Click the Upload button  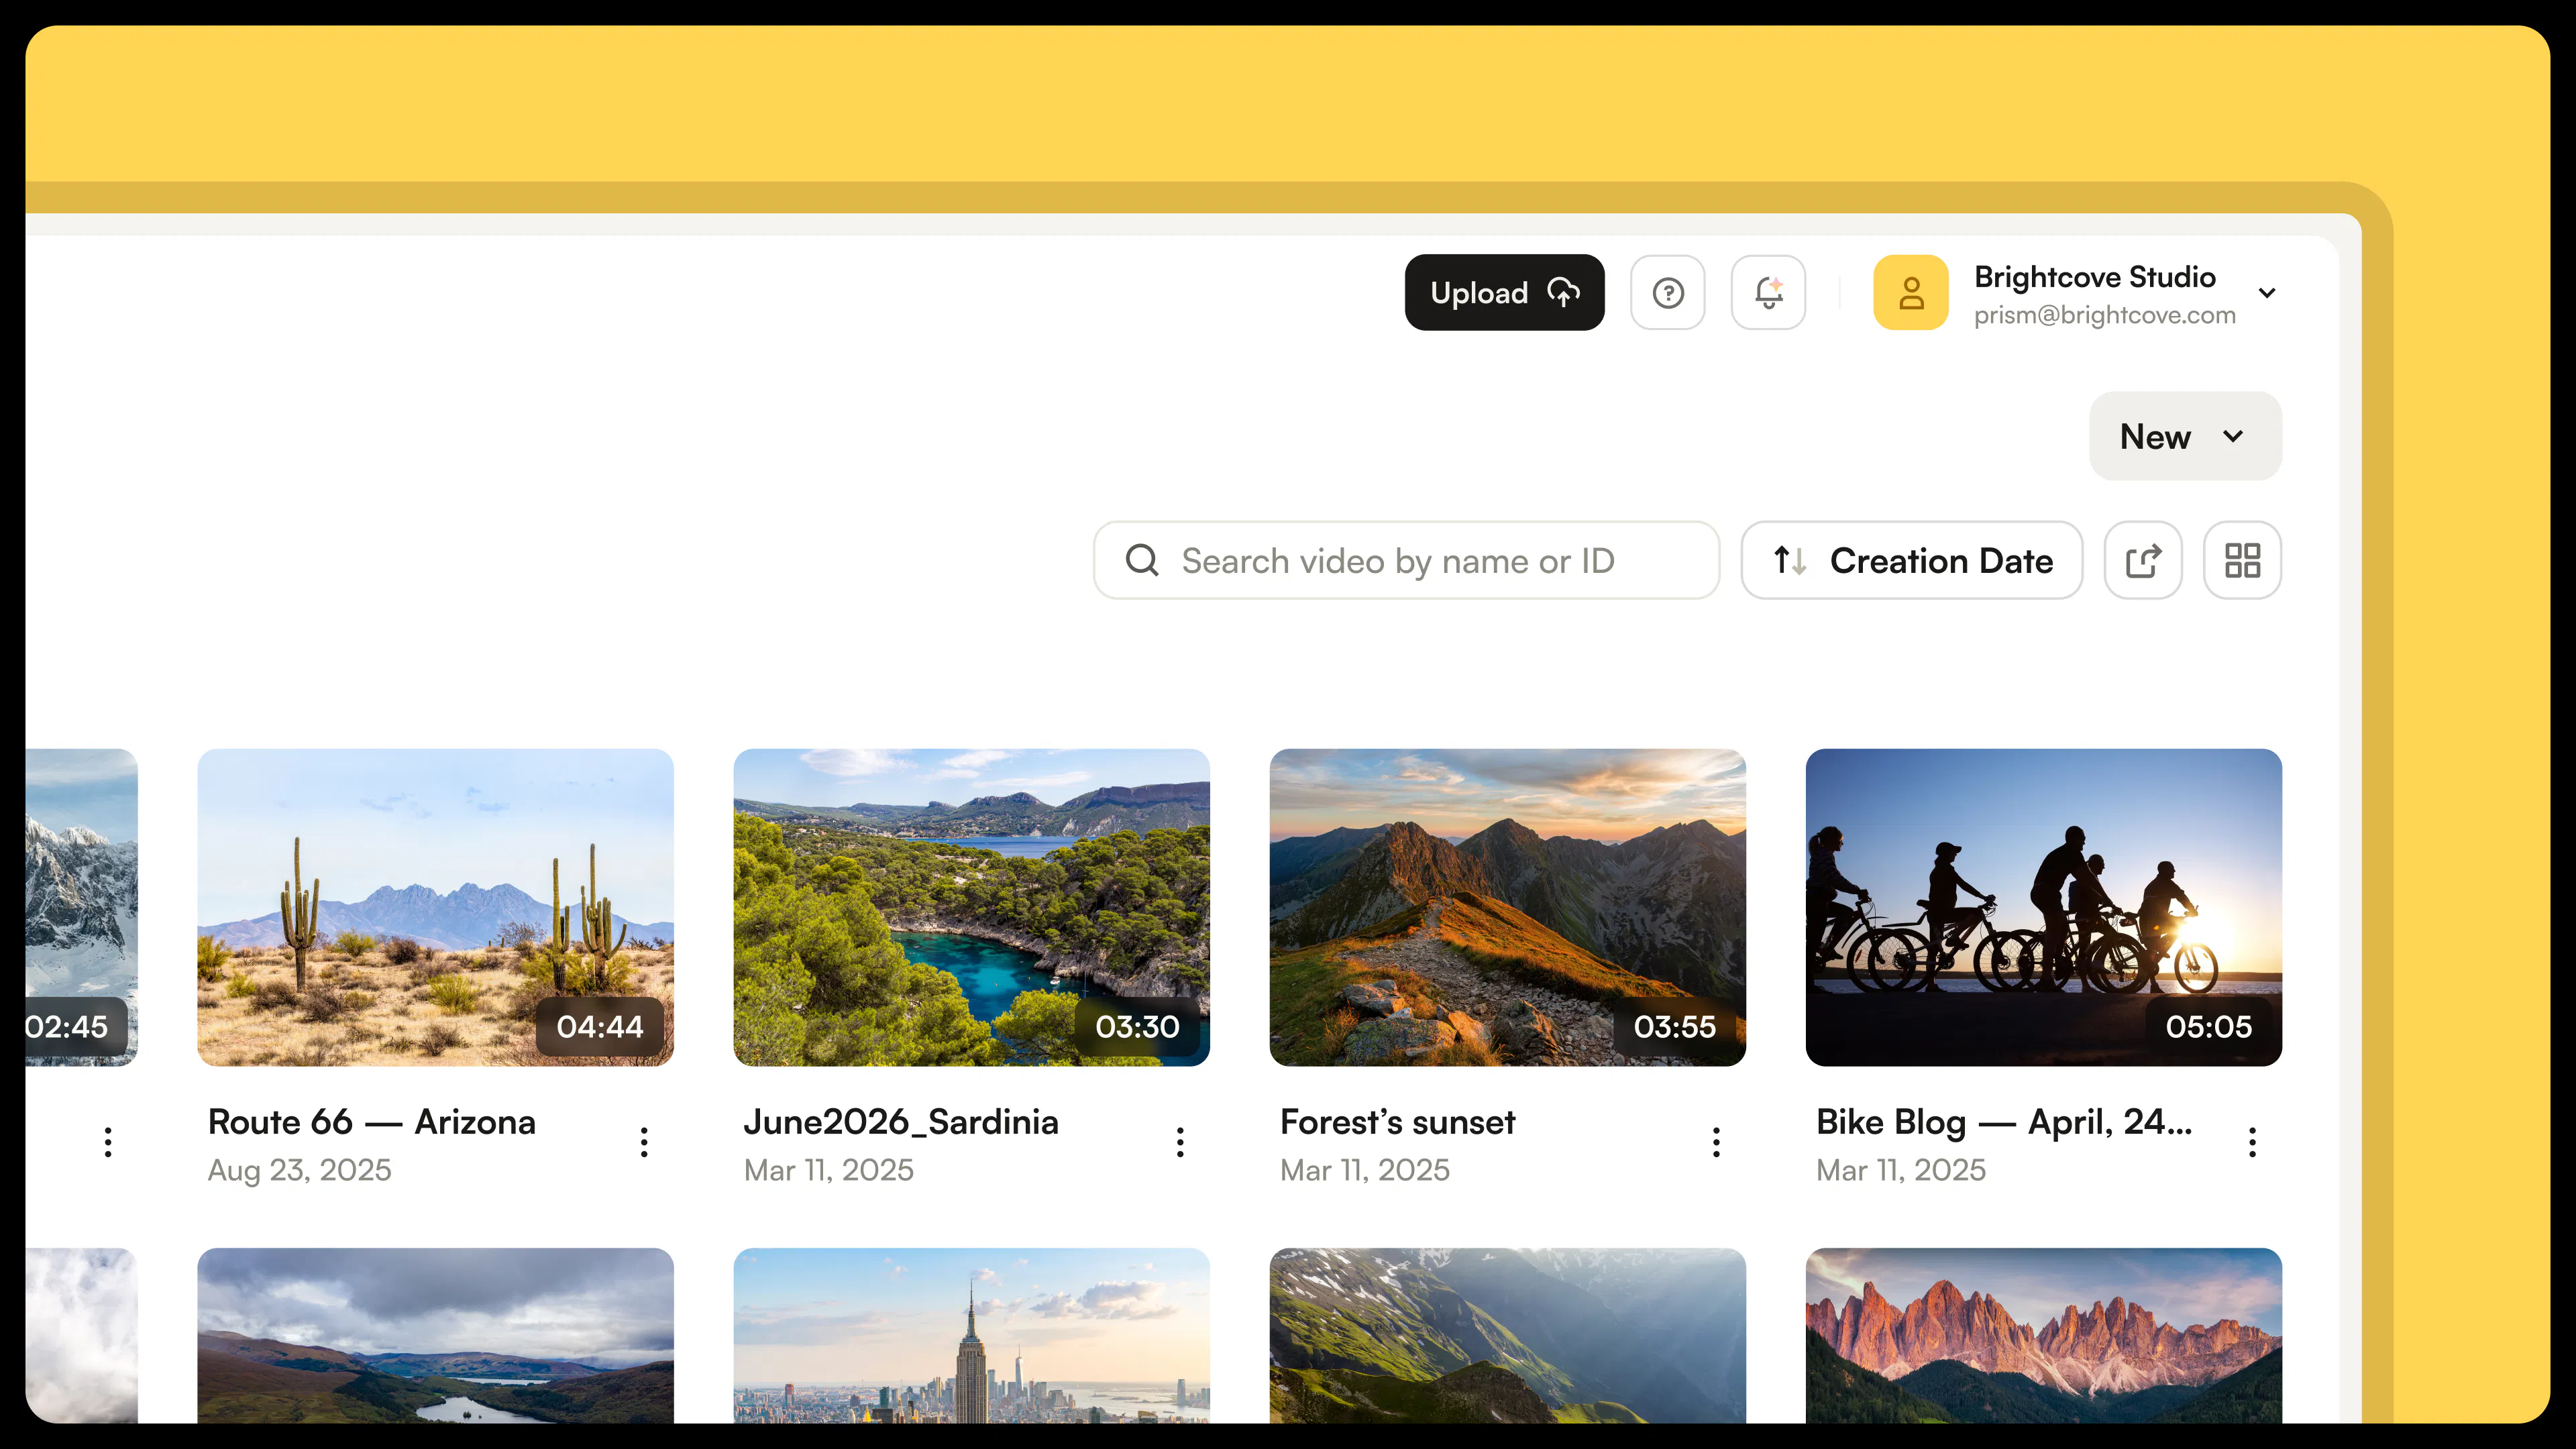pyautogui.click(x=1504, y=292)
